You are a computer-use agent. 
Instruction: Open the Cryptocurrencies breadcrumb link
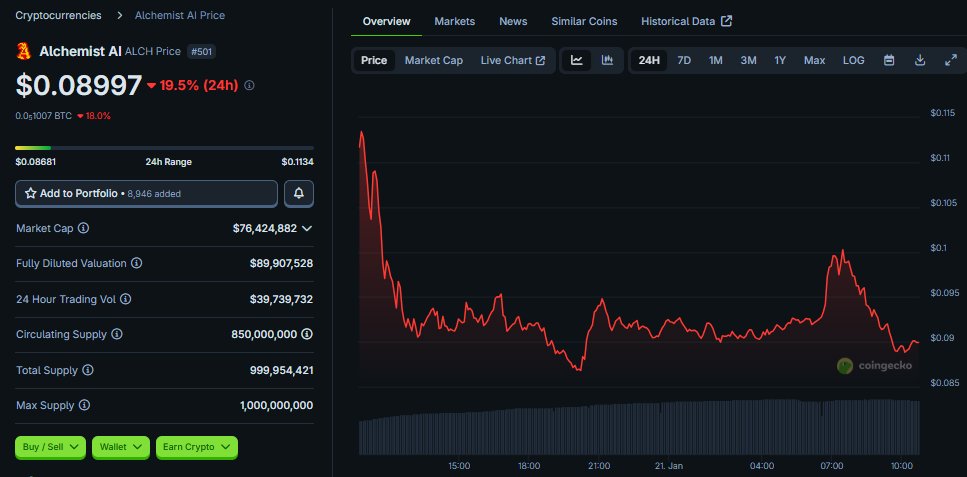pos(58,16)
